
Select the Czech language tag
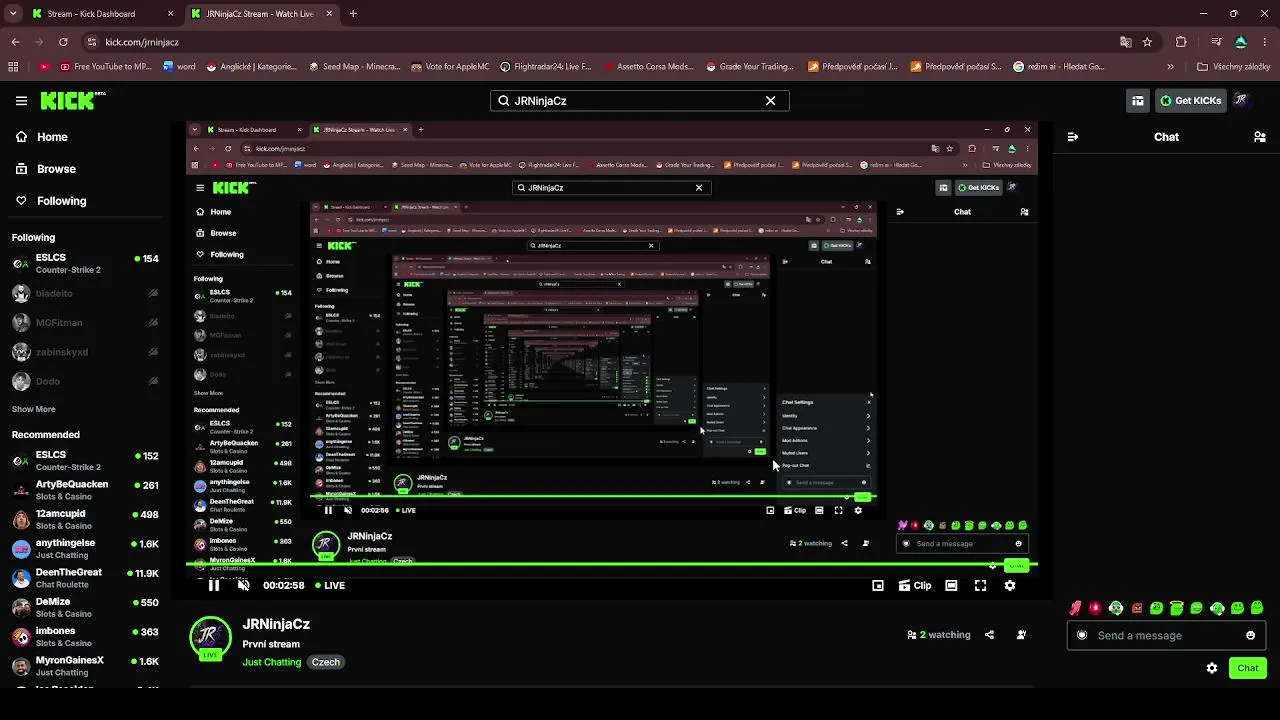(326, 662)
